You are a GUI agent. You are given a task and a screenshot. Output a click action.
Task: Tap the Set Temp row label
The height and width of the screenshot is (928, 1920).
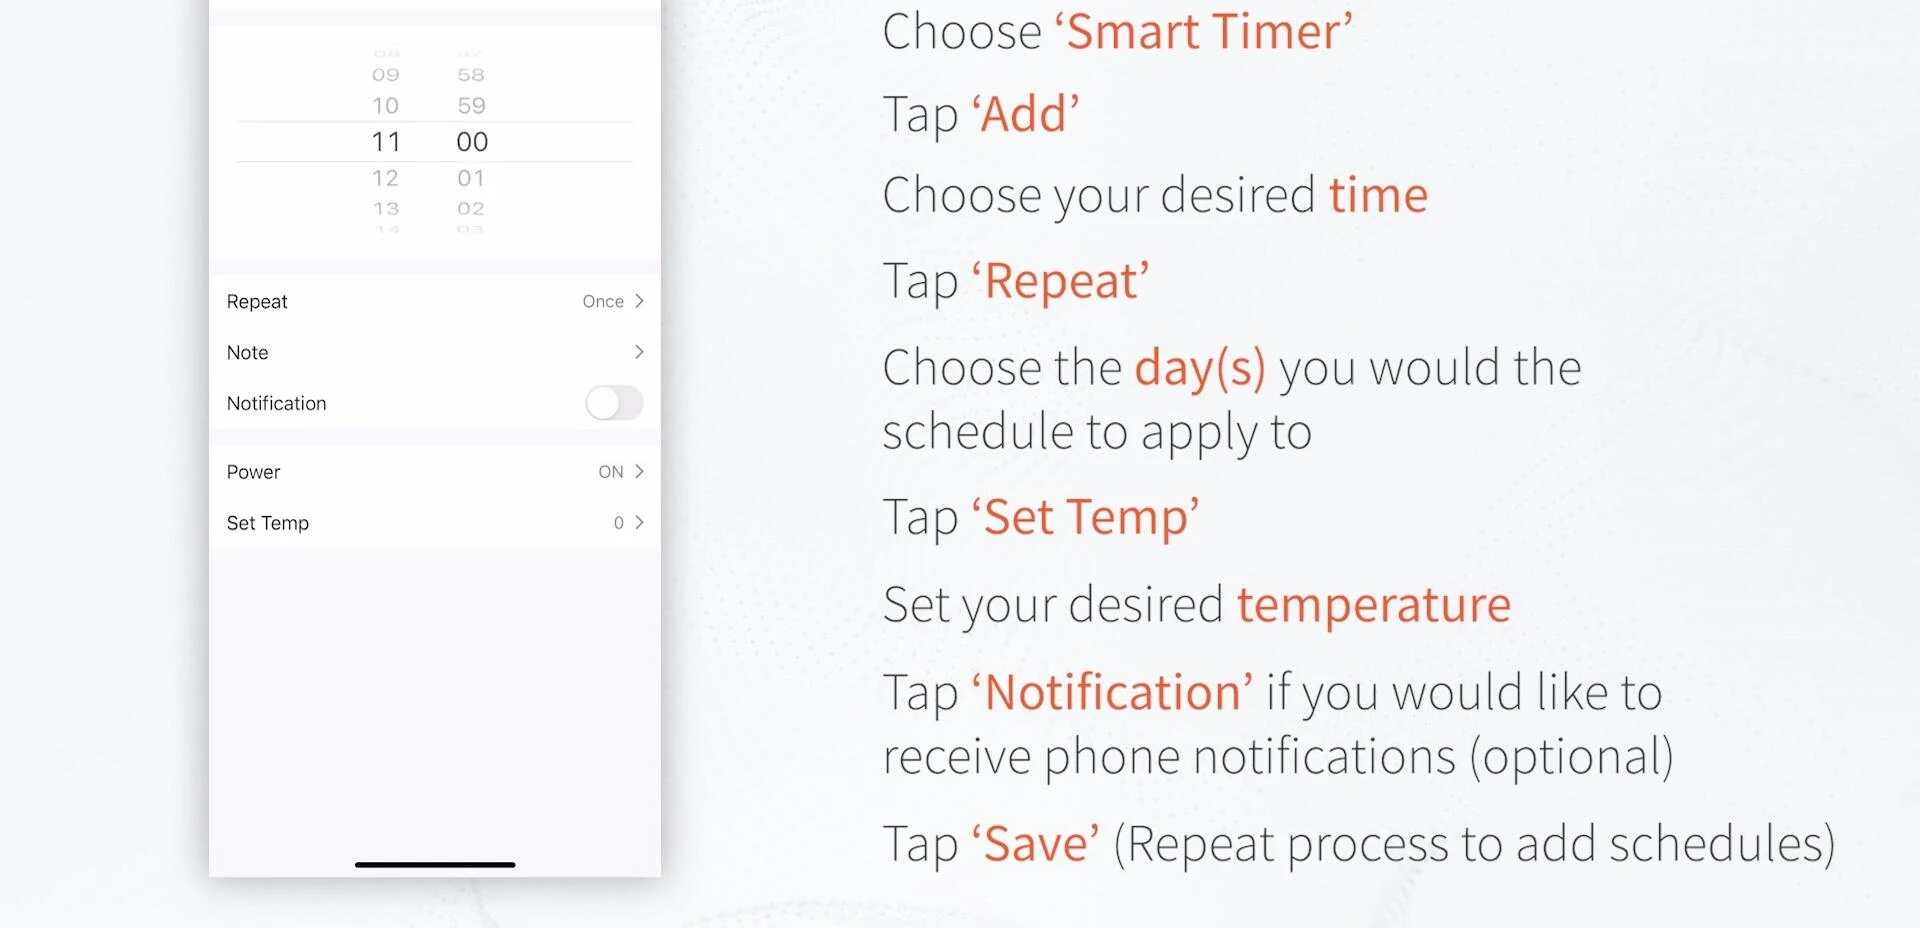tap(268, 523)
